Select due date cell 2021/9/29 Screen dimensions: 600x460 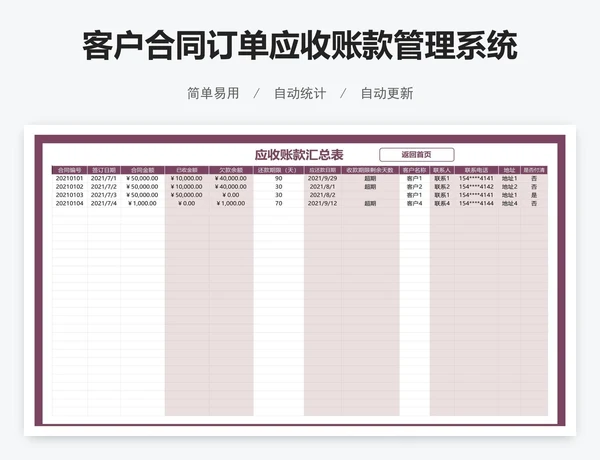tap(323, 178)
